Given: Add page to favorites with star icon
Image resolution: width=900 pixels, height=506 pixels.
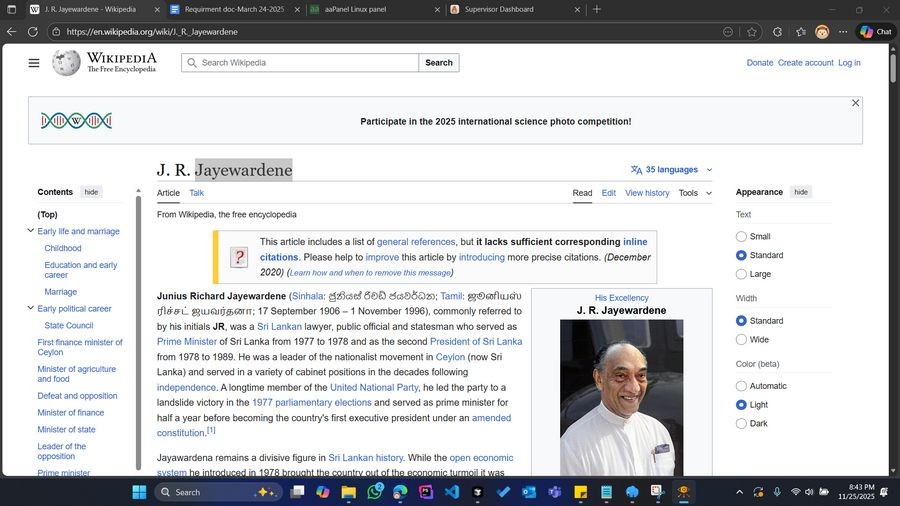Looking at the screenshot, I should tap(752, 32).
